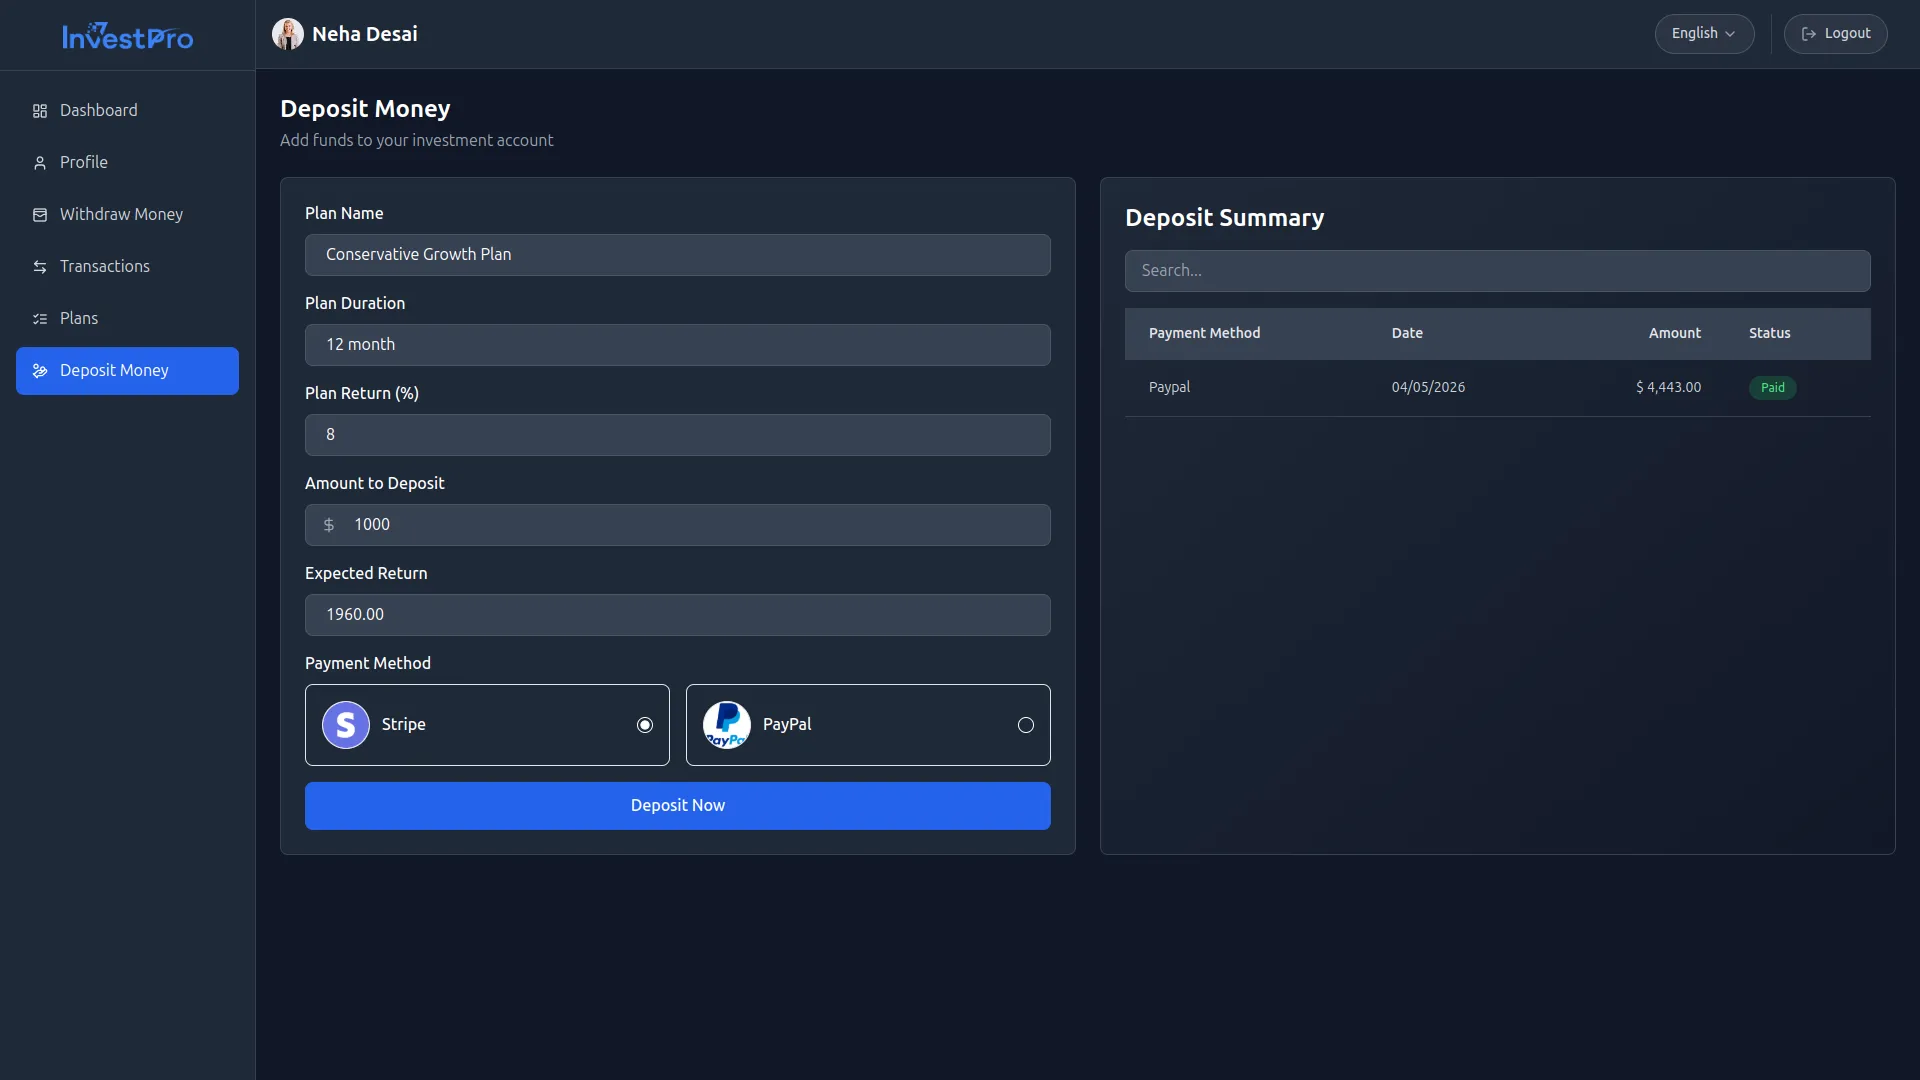Click the Paypal cell in deposit table
This screenshot has height=1080, width=1920.
tap(1169, 388)
